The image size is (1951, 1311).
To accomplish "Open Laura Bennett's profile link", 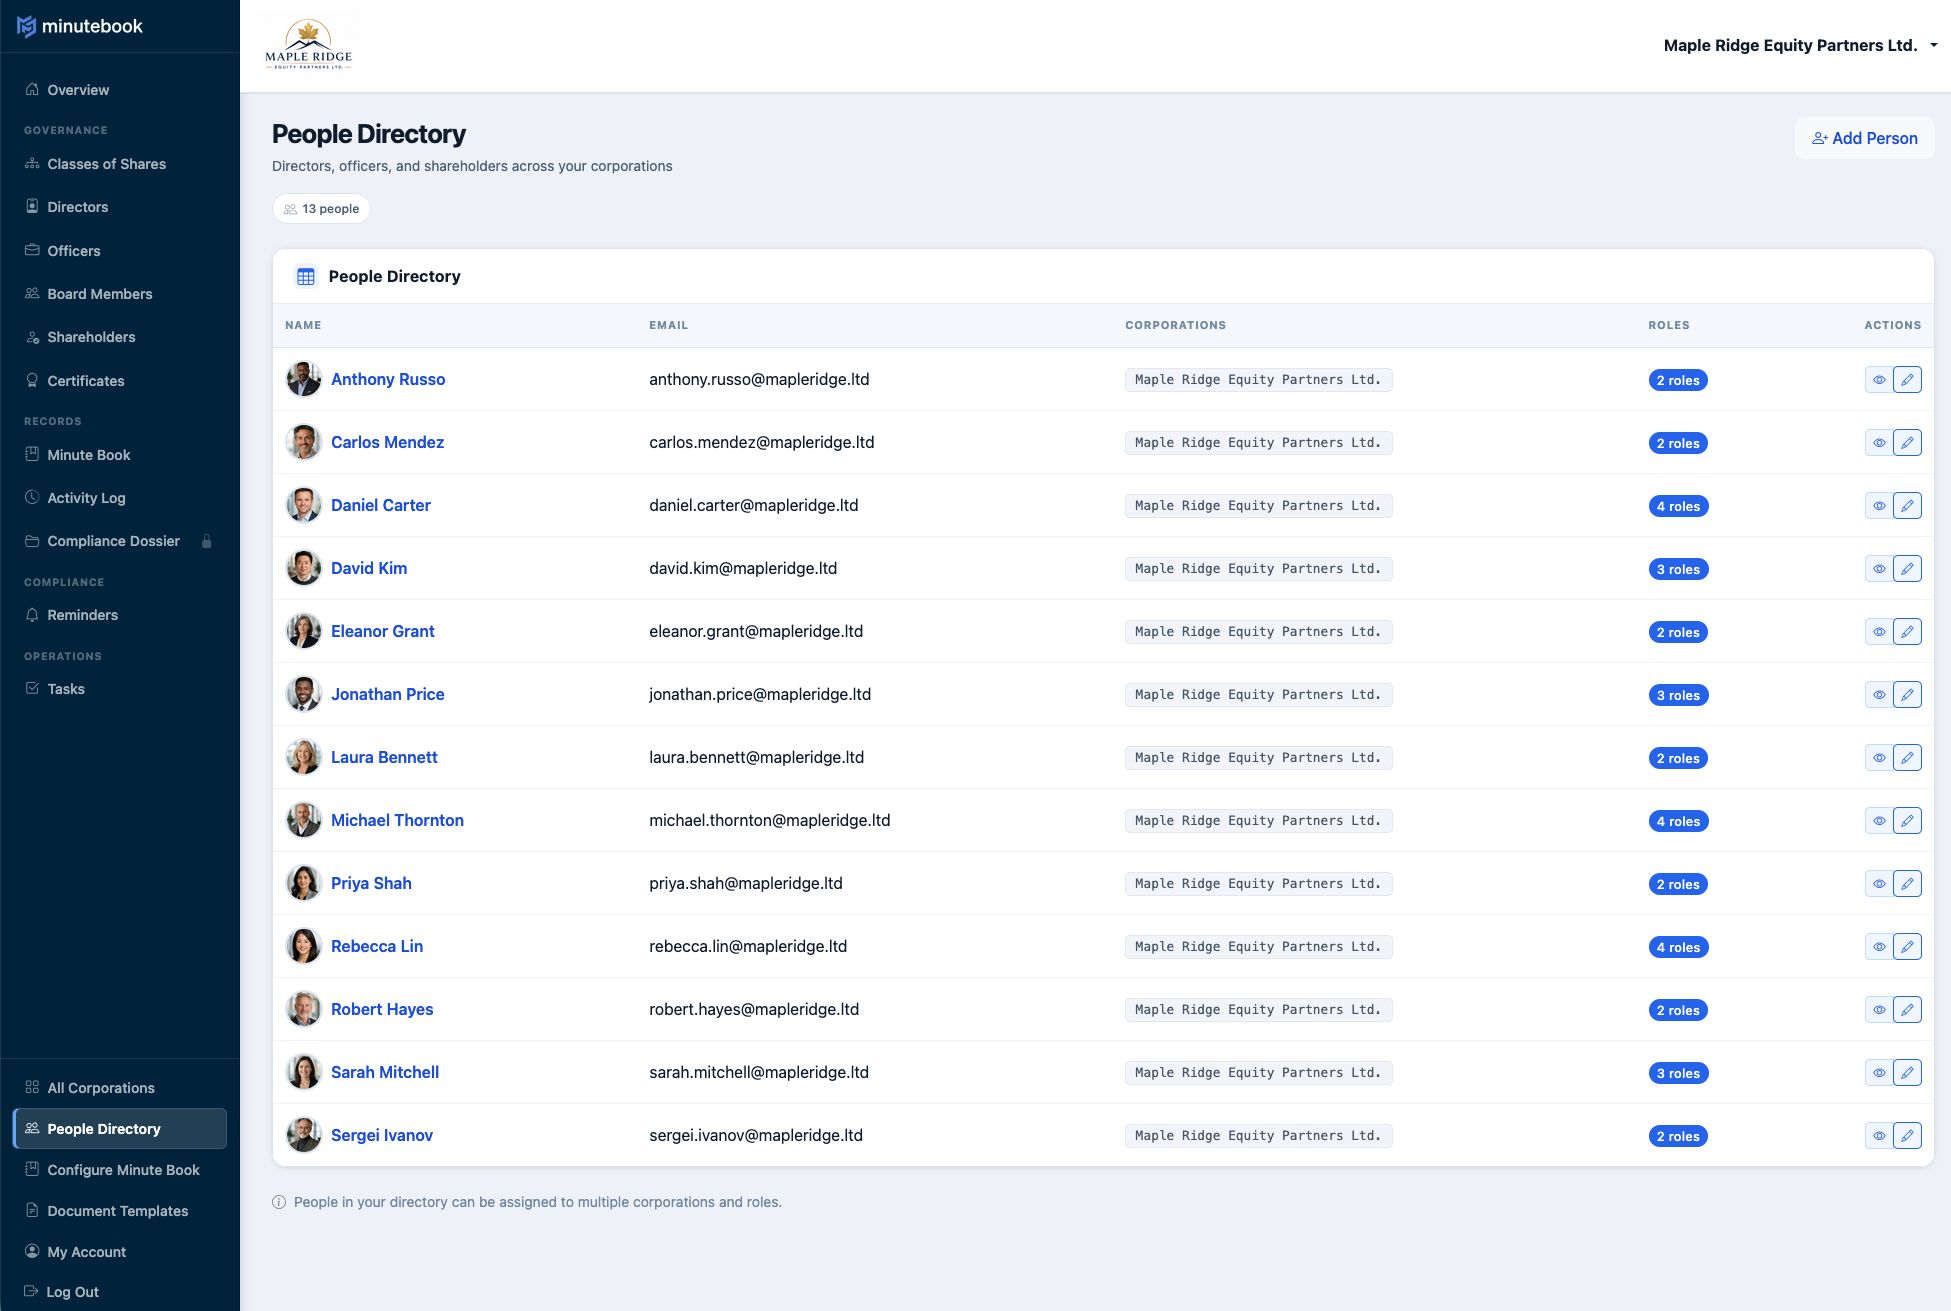I will pos(384,757).
